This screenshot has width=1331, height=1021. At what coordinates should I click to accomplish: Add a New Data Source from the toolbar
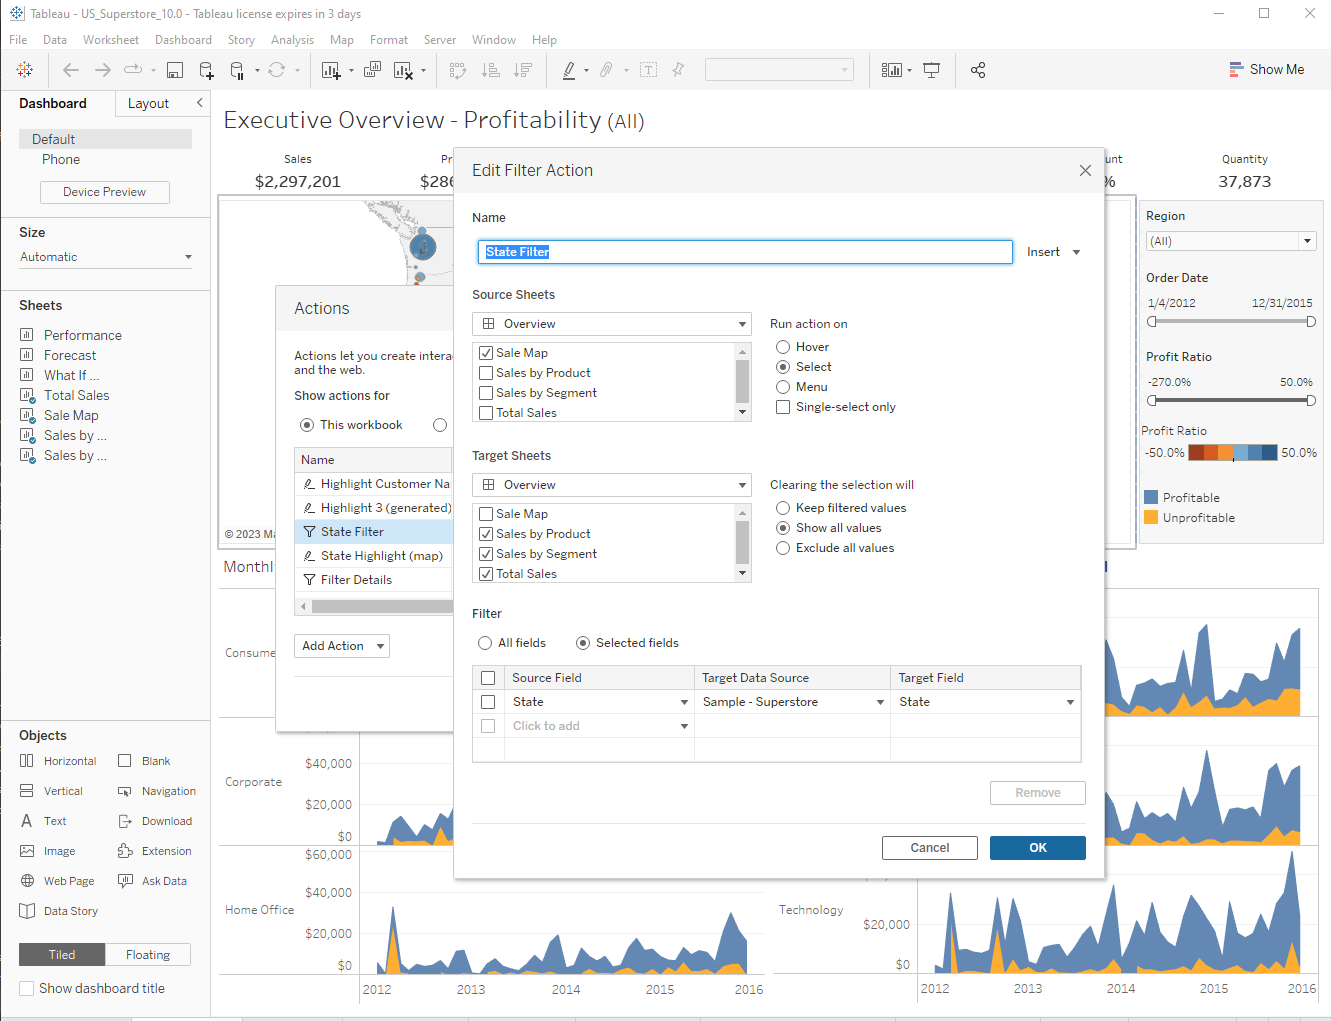[205, 70]
